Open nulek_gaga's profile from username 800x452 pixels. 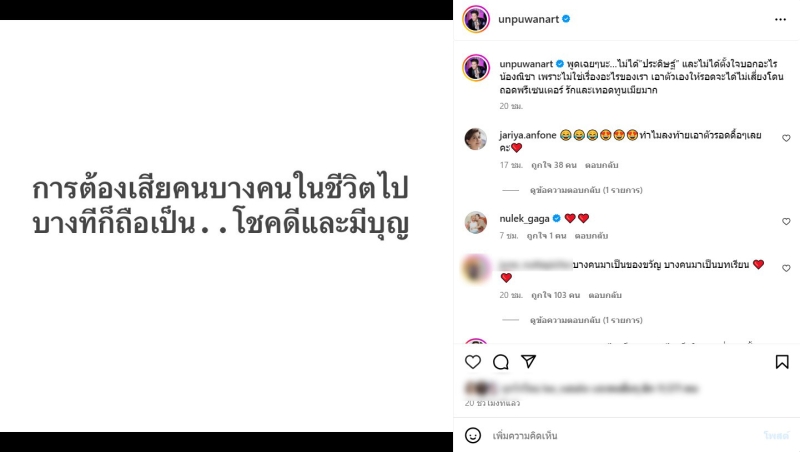click(524, 218)
